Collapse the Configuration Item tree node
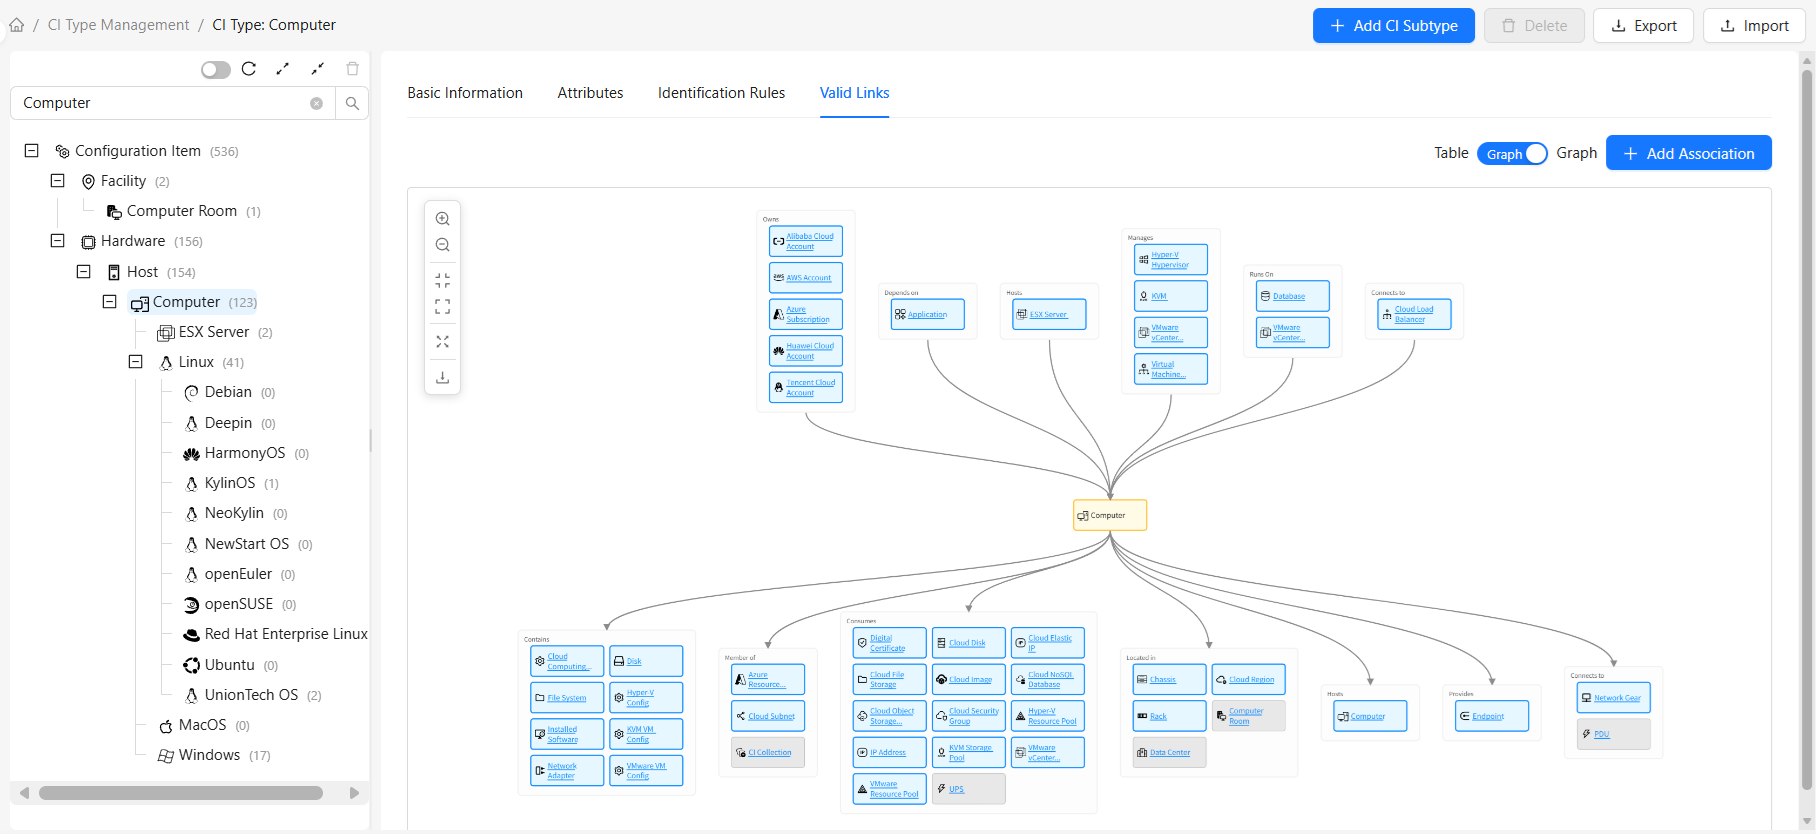The image size is (1816, 834). [x=32, y=151]
